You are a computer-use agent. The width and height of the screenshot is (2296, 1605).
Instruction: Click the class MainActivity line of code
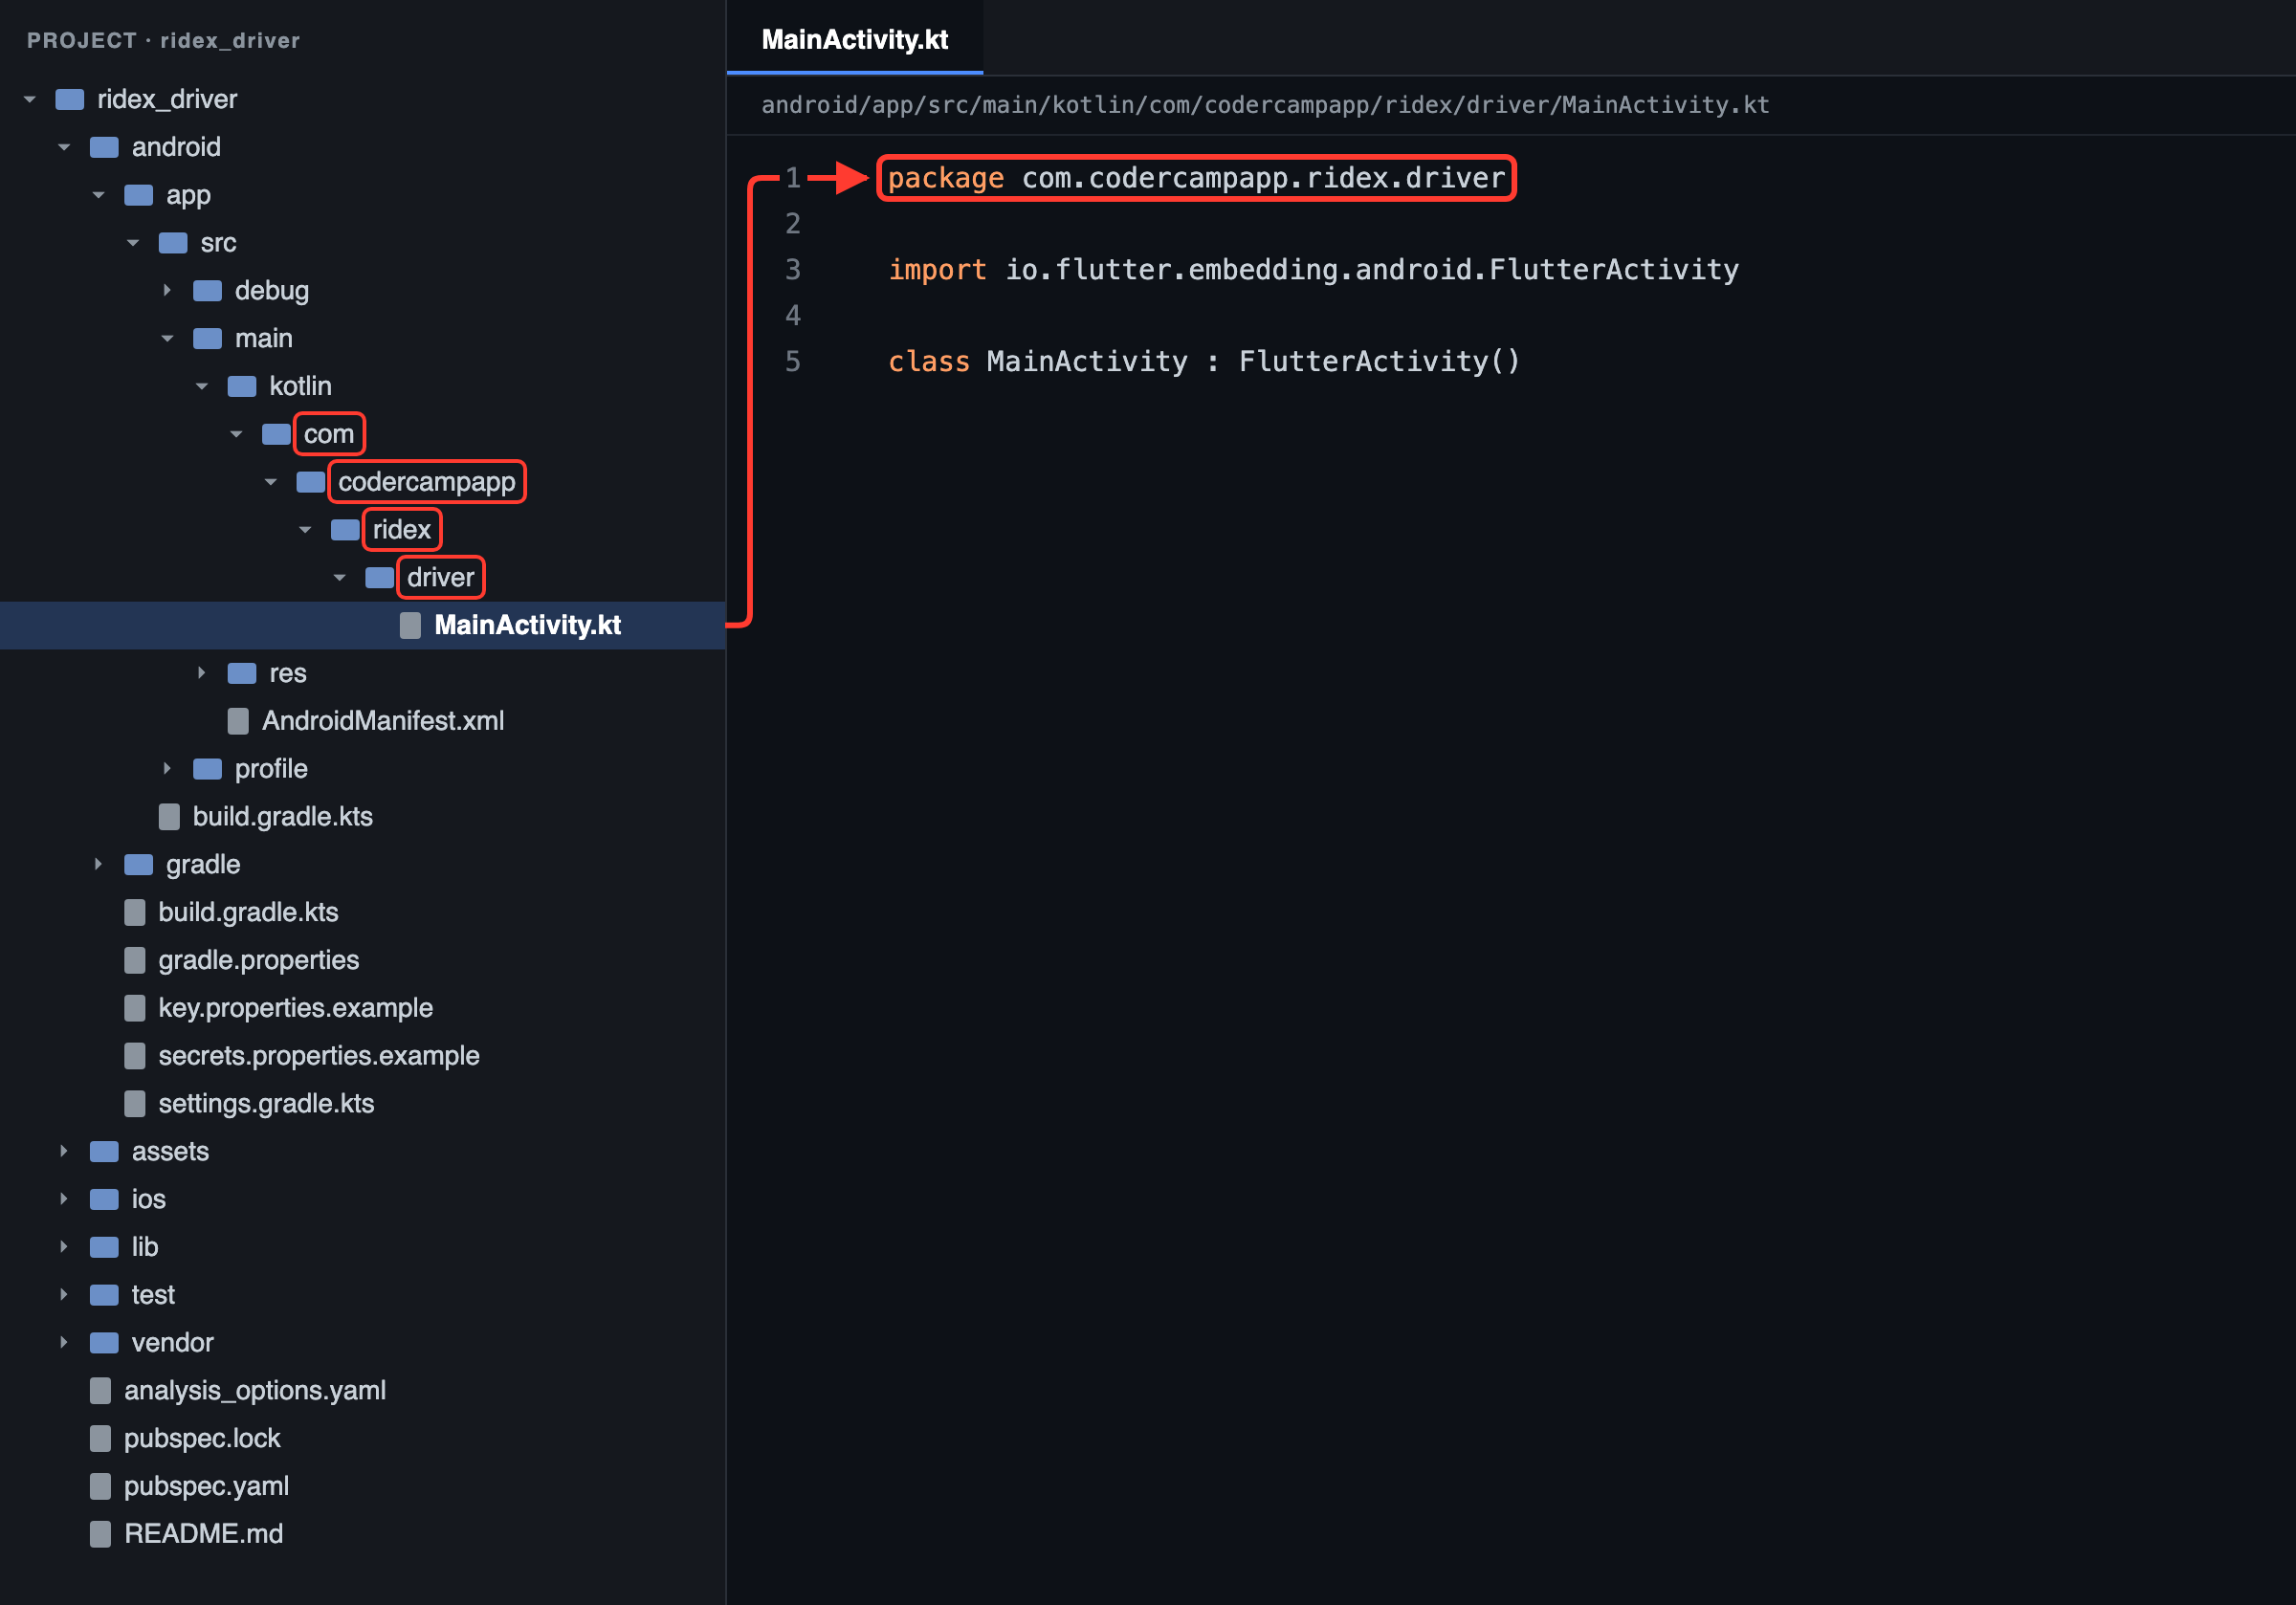[1204, 361]
